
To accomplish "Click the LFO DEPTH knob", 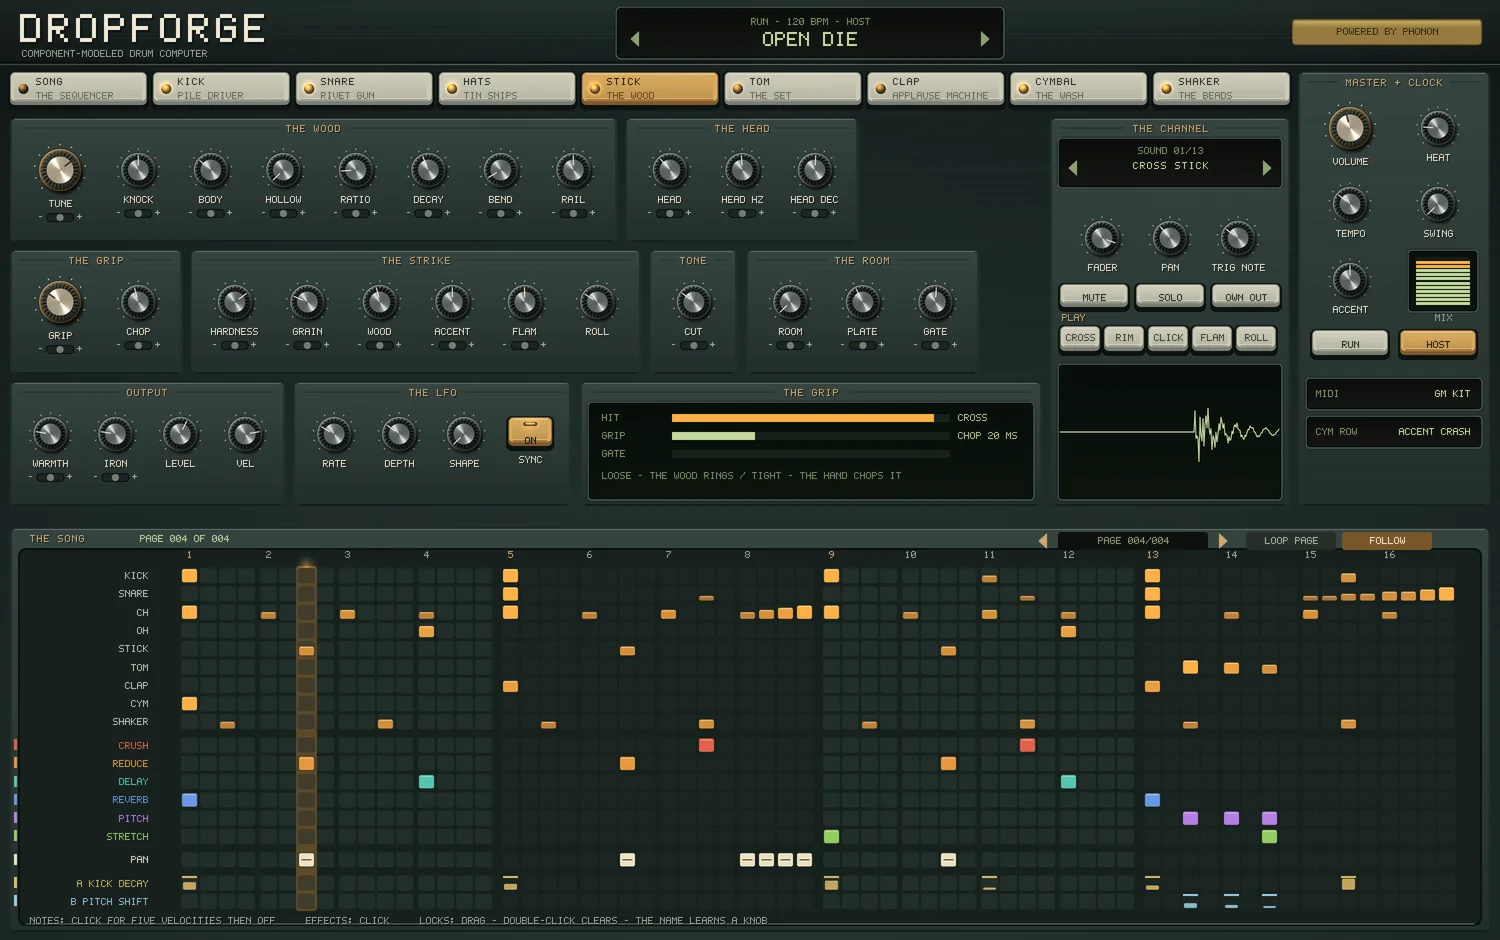I will [x=399, y=435].
